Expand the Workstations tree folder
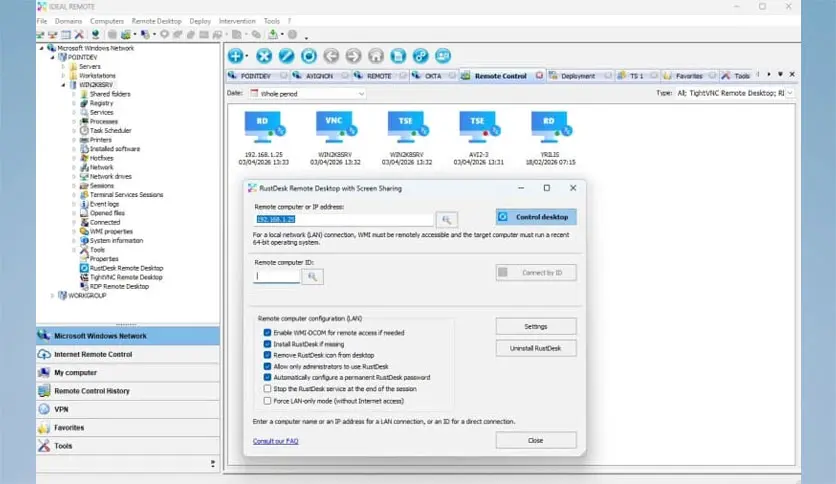836x484 pixels. pos(63,76)
